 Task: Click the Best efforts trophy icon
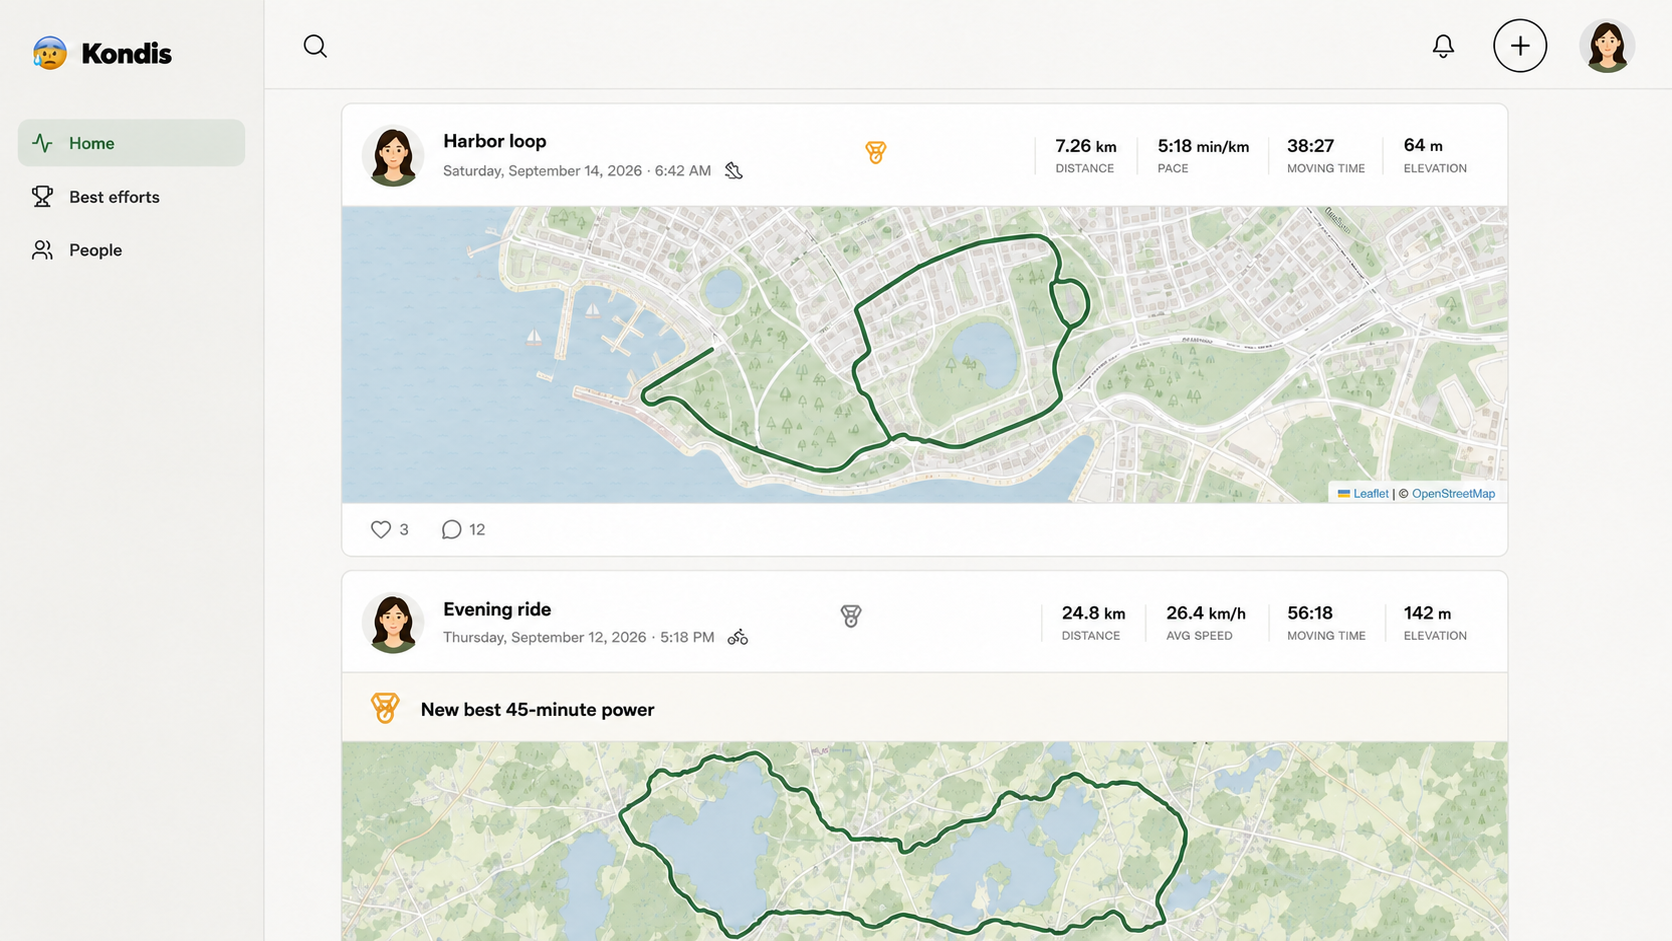pyautogui.click(x=42, y=197)
